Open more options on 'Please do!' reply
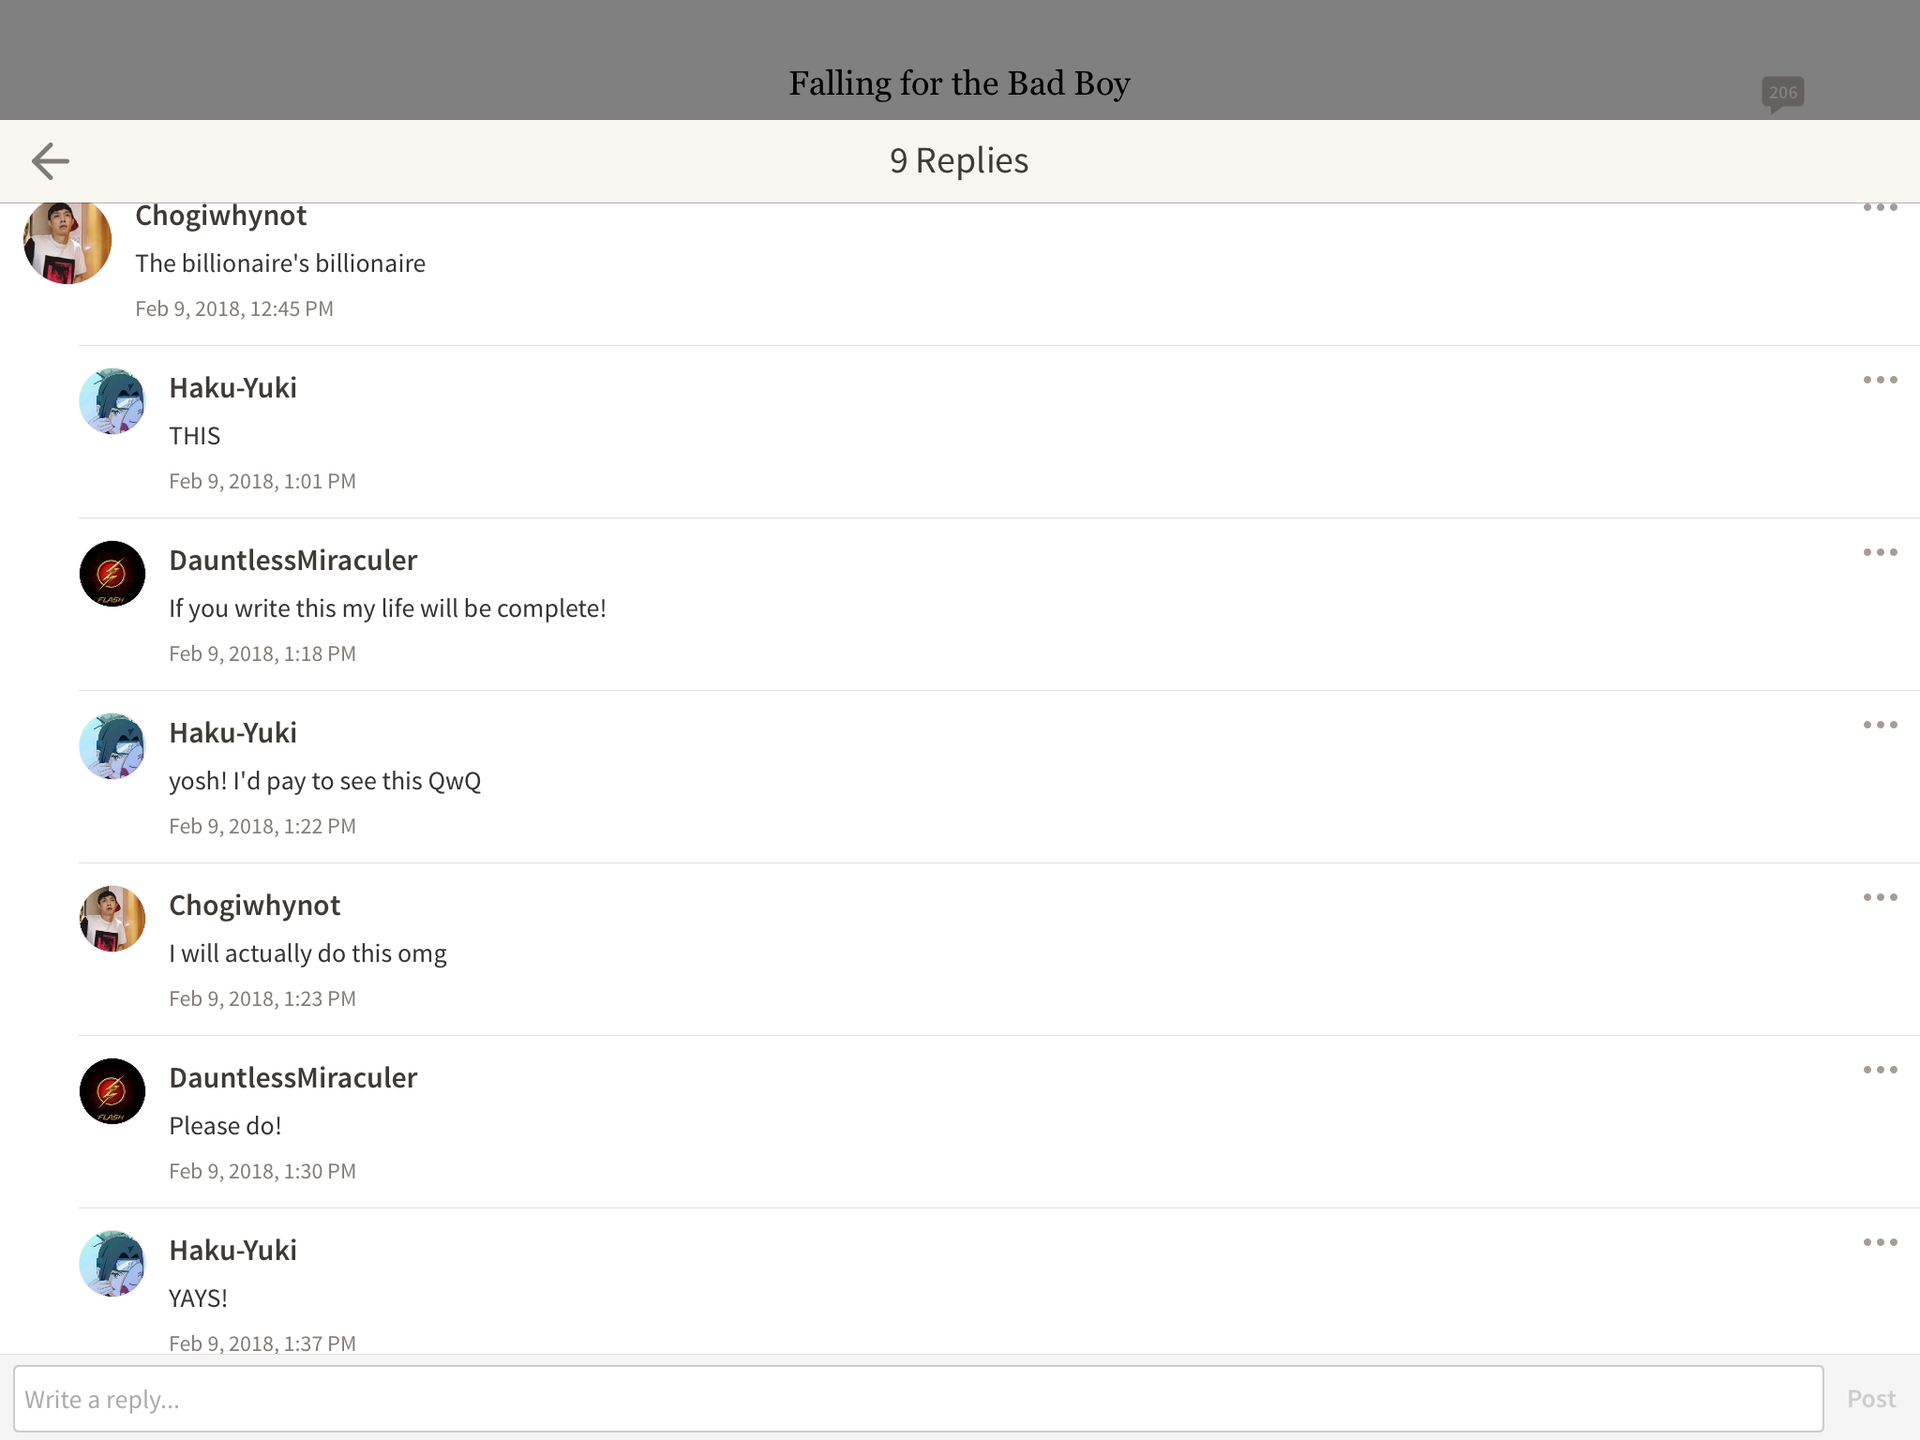 tap(1880, 1070)
